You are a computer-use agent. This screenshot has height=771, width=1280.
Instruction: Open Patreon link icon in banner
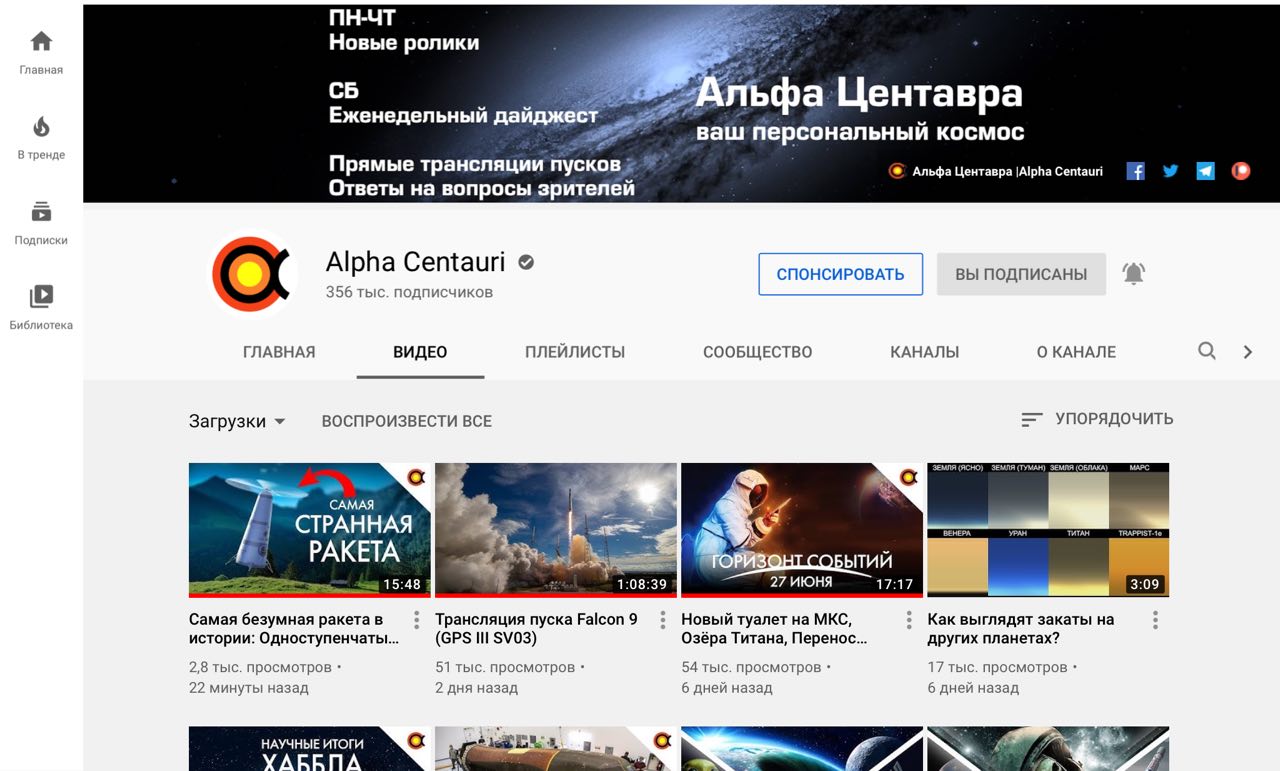(x=1240, y=171)
